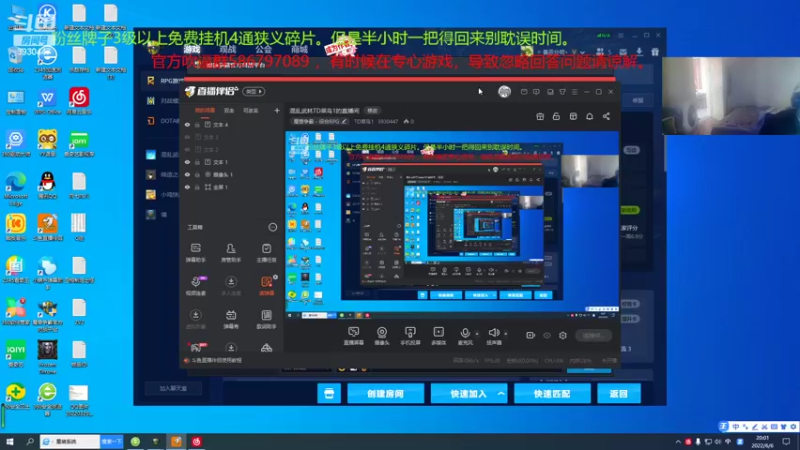
Task: Select the 文本 1 source row
Action: click(232, 162)
